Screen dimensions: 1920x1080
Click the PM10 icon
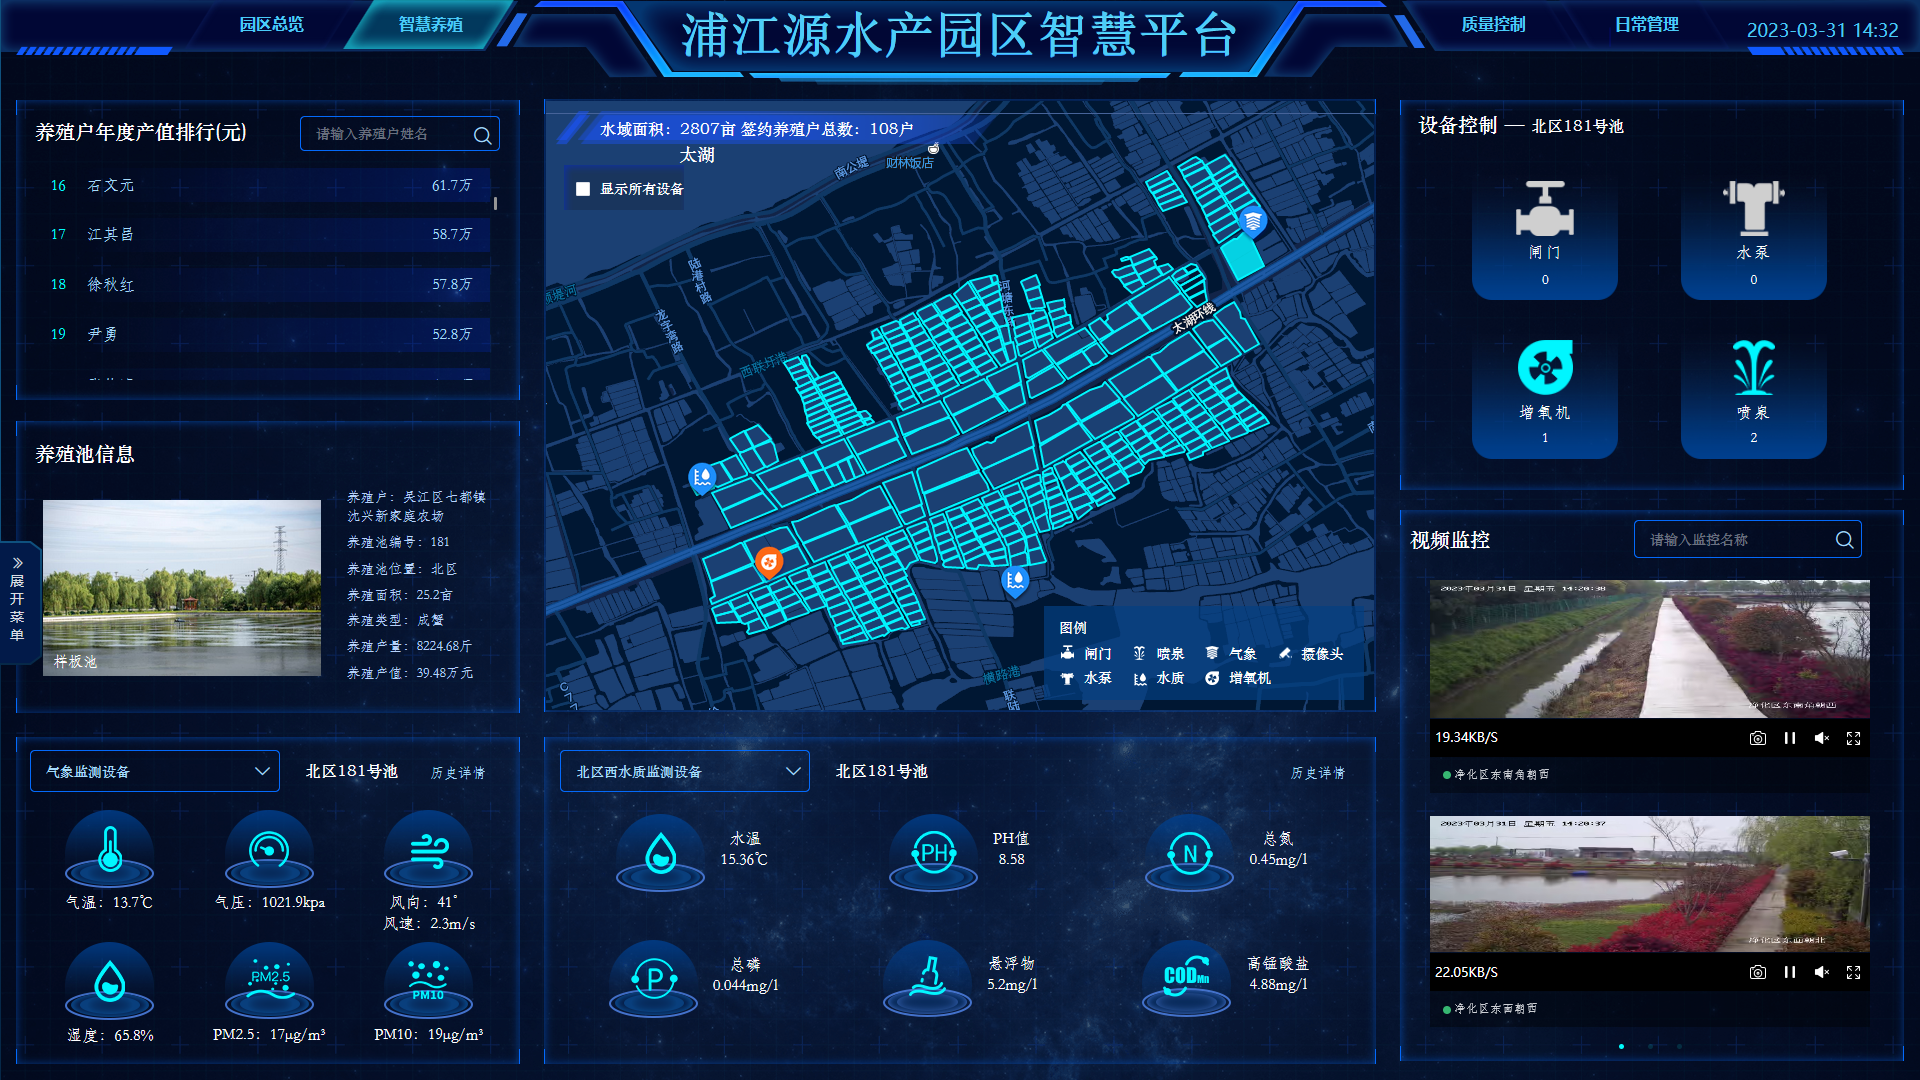coord(429,981)
